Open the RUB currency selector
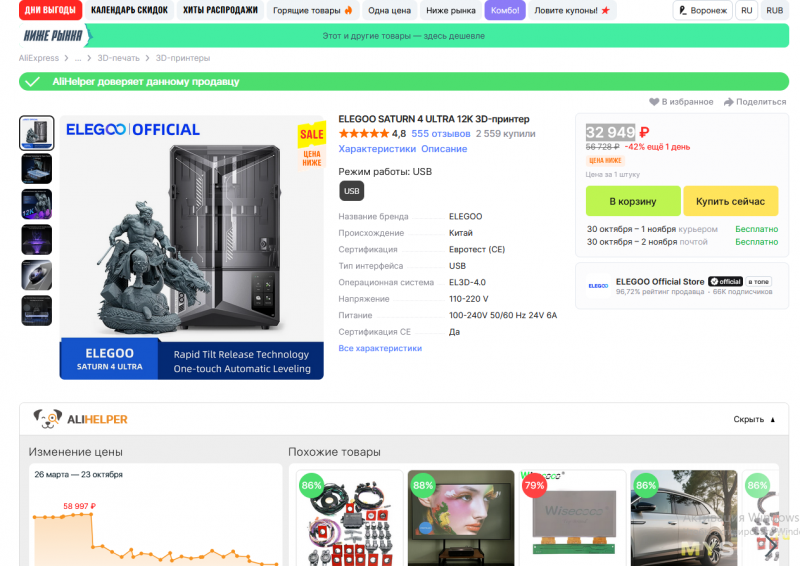This screenshot has width=800, height=566. (774, 10)
